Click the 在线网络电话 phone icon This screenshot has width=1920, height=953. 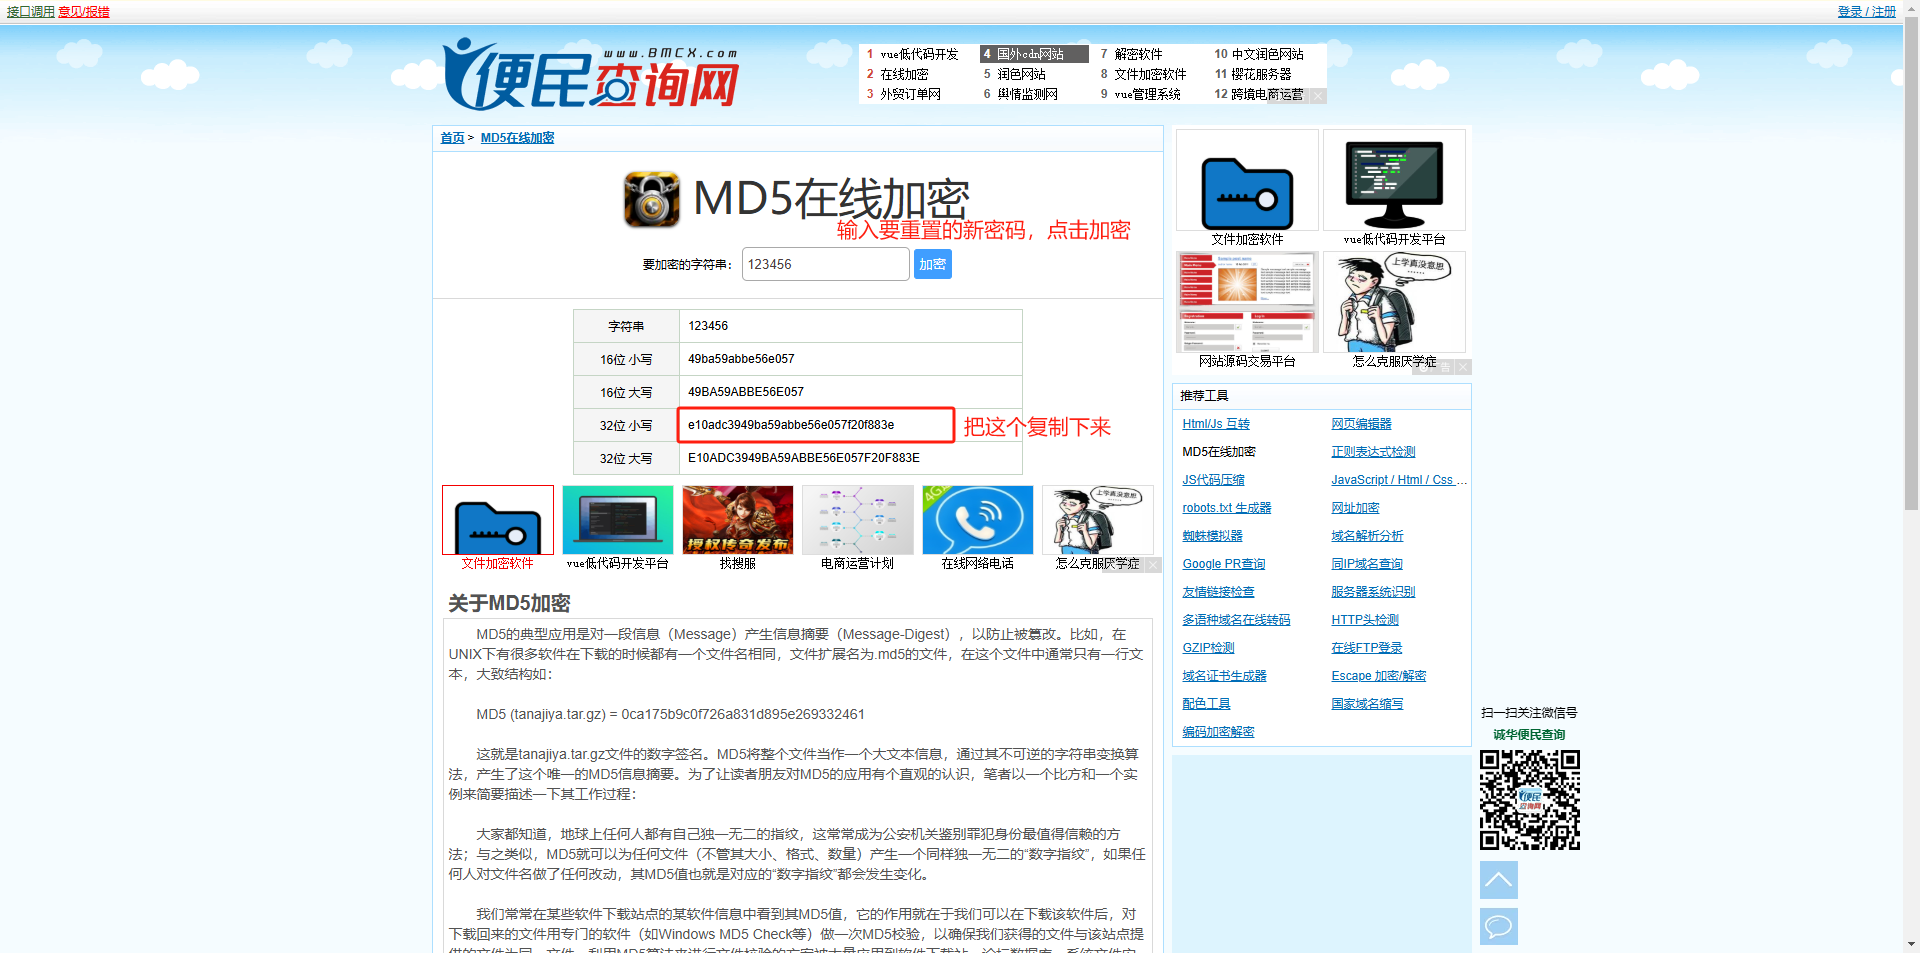[x=977, y=520]
